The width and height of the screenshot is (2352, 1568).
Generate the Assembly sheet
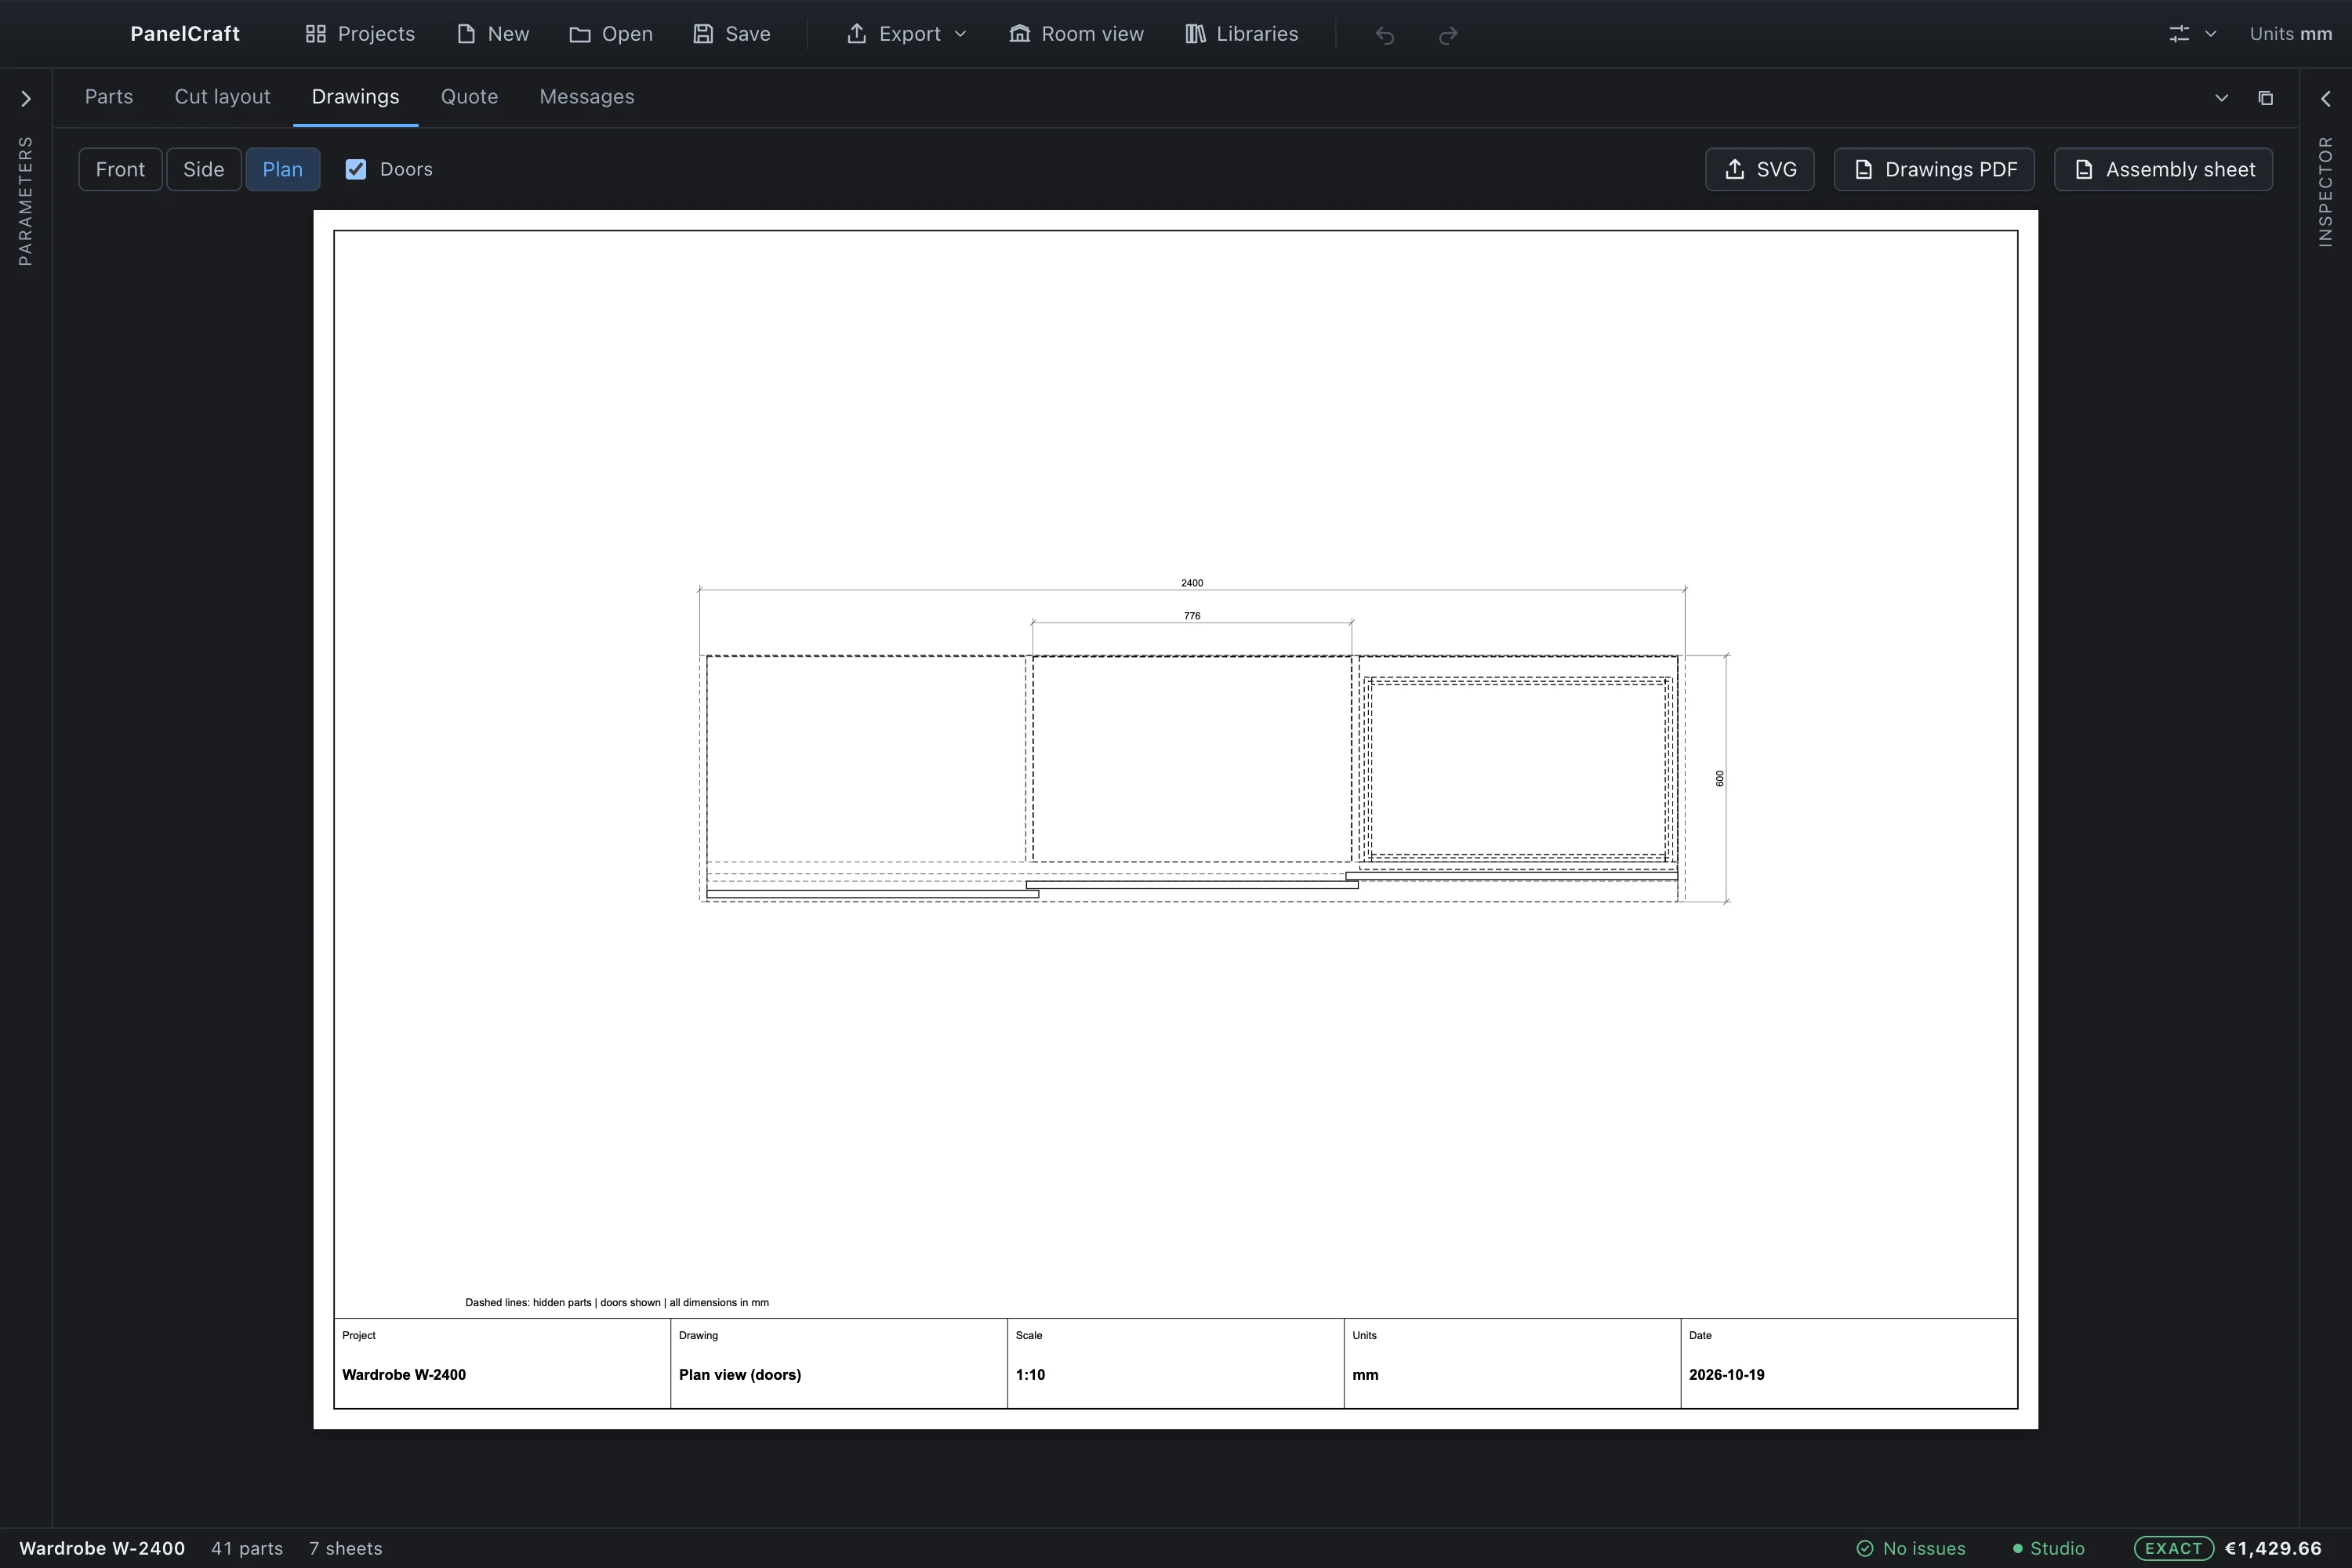pos(2163,169)
